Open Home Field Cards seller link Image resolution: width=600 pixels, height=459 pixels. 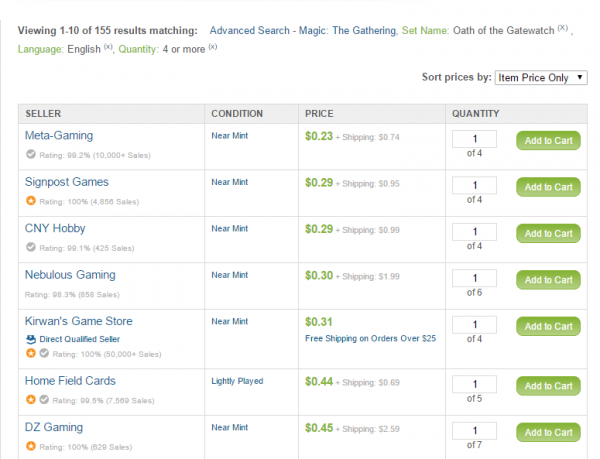(70, 380)
